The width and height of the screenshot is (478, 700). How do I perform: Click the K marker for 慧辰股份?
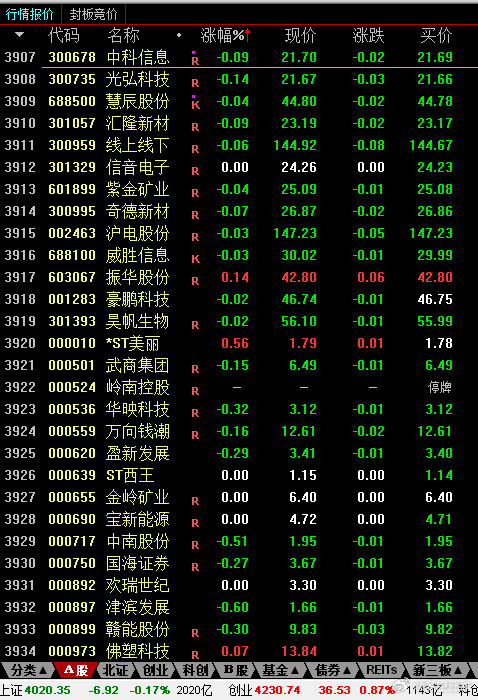195,105
